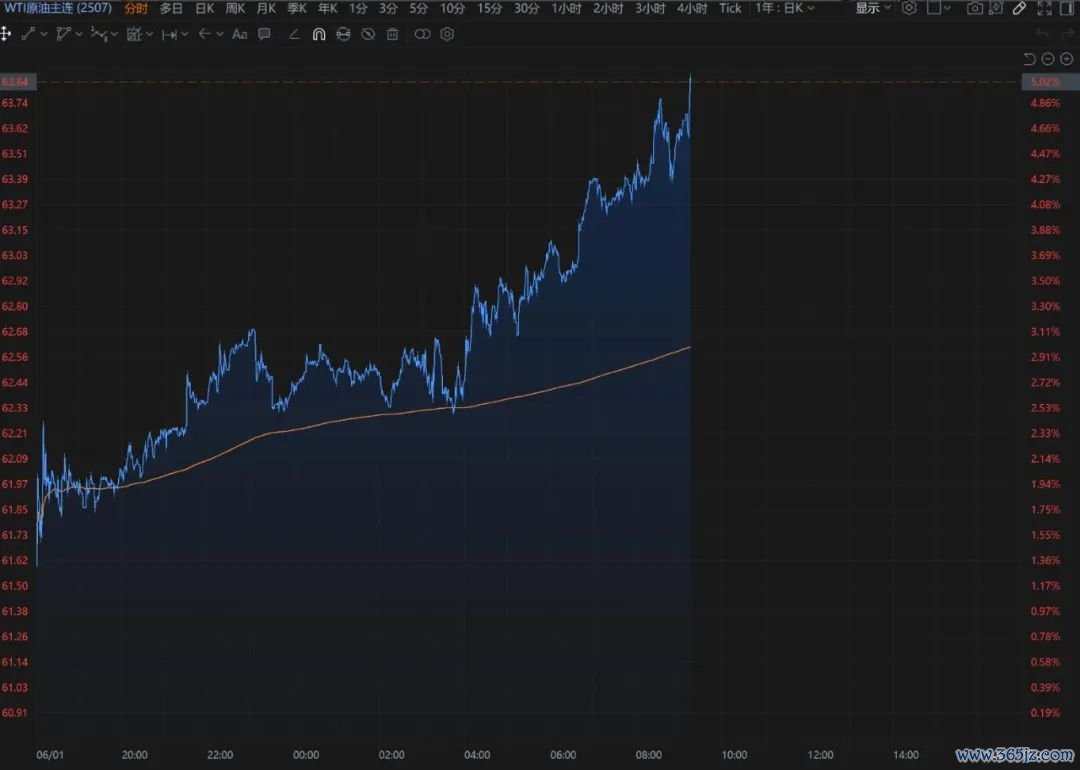Delete drawings with the trash icon

tap(392, 34)
